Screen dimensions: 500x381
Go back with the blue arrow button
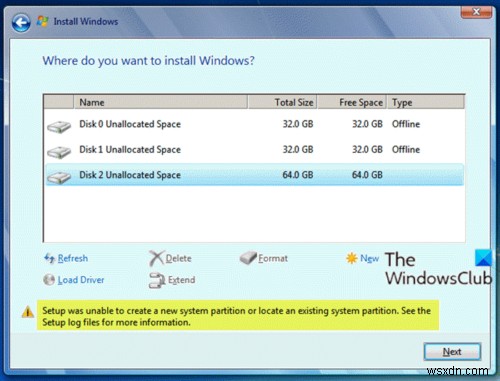[x=21, y=23]
